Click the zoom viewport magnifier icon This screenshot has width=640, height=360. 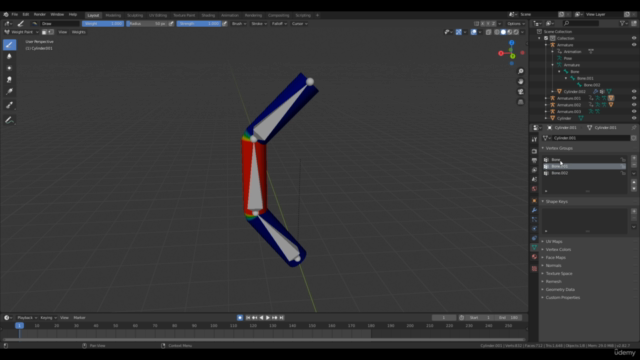520,71
